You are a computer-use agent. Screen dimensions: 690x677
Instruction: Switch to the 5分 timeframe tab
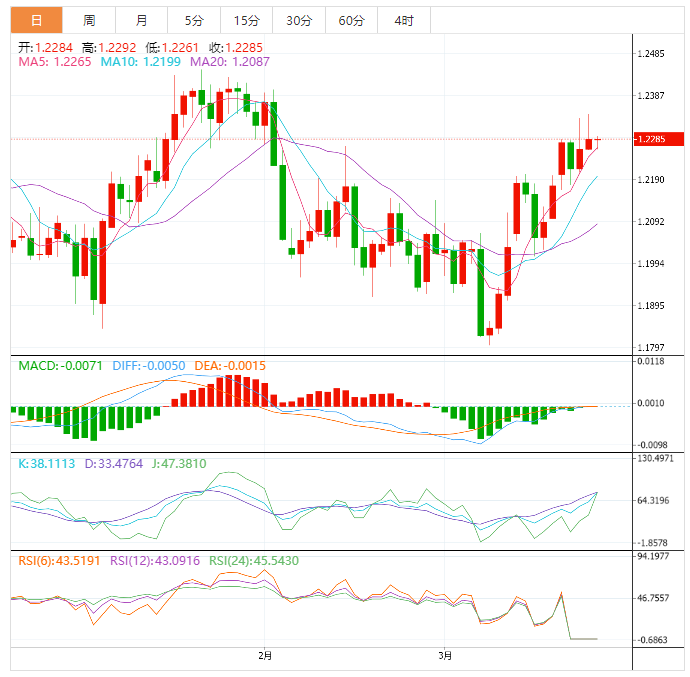pyautogui.click(x=193, y=20)
